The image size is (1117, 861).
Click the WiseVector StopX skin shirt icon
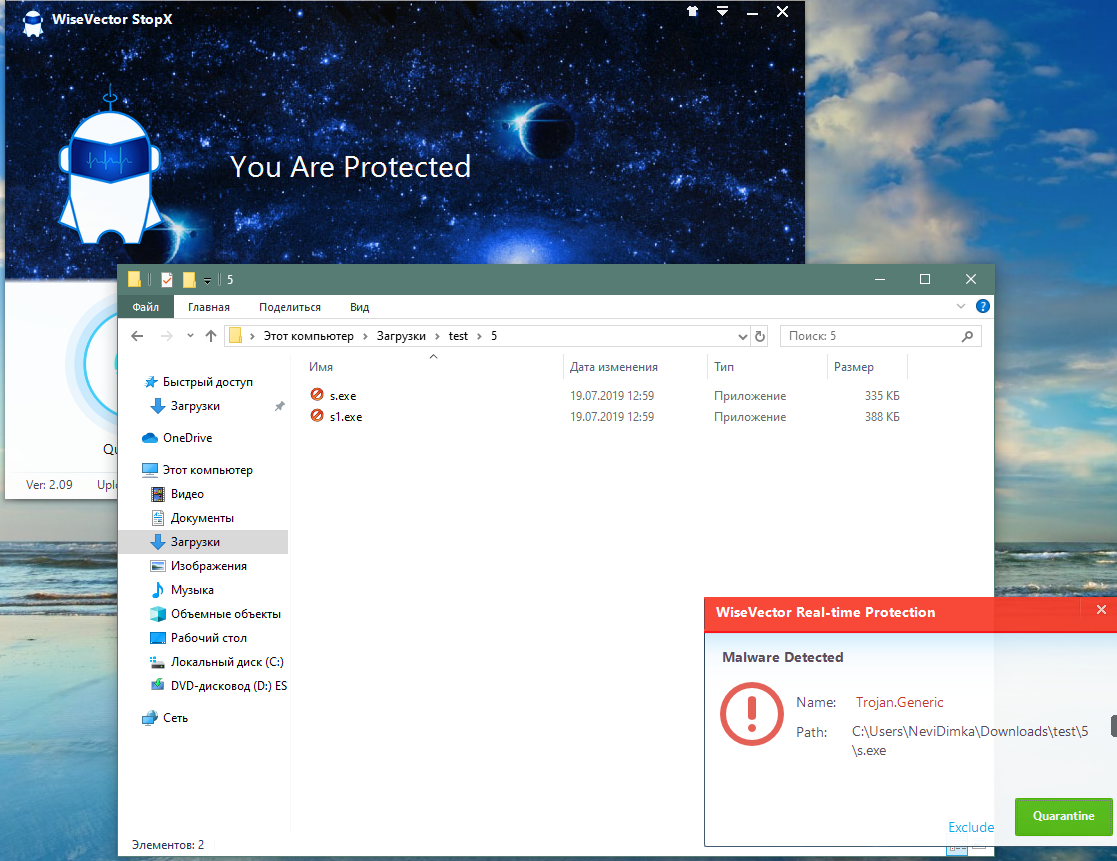(692, 11)
